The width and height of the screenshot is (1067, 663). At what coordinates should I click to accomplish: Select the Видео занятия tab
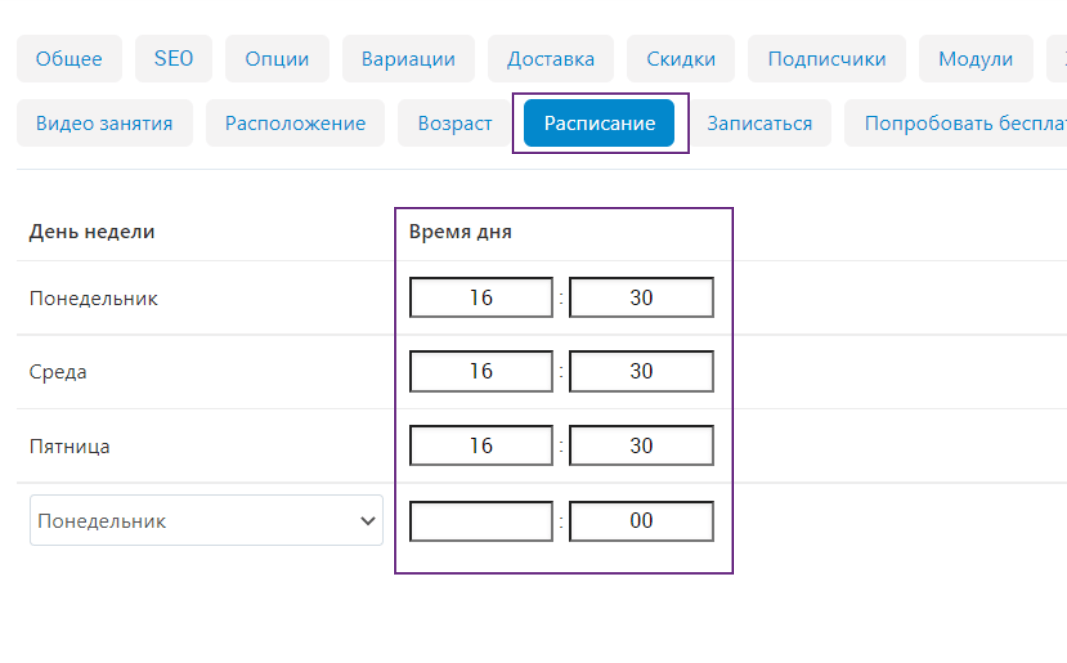tap(104, 123)
